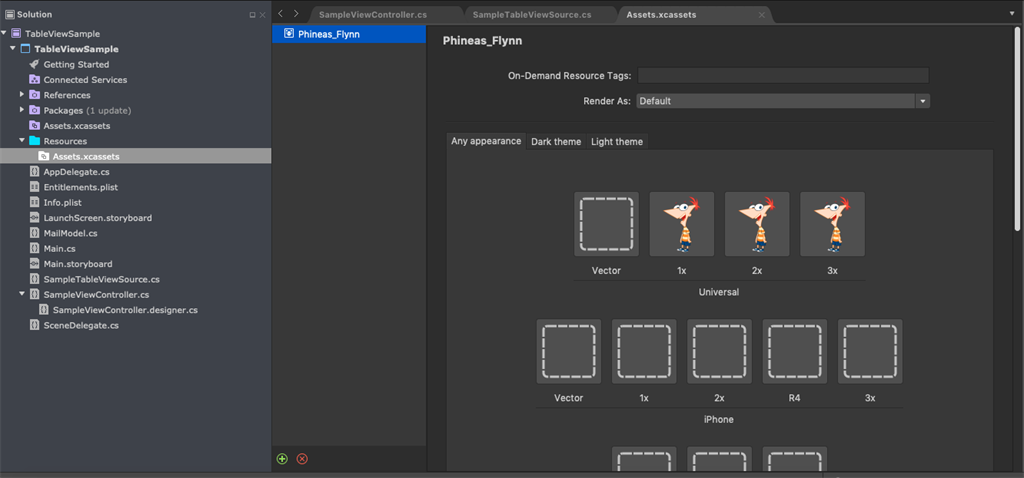1024x478 pixels.
Task: Click the Solution pad header icon
Action: 10,14
